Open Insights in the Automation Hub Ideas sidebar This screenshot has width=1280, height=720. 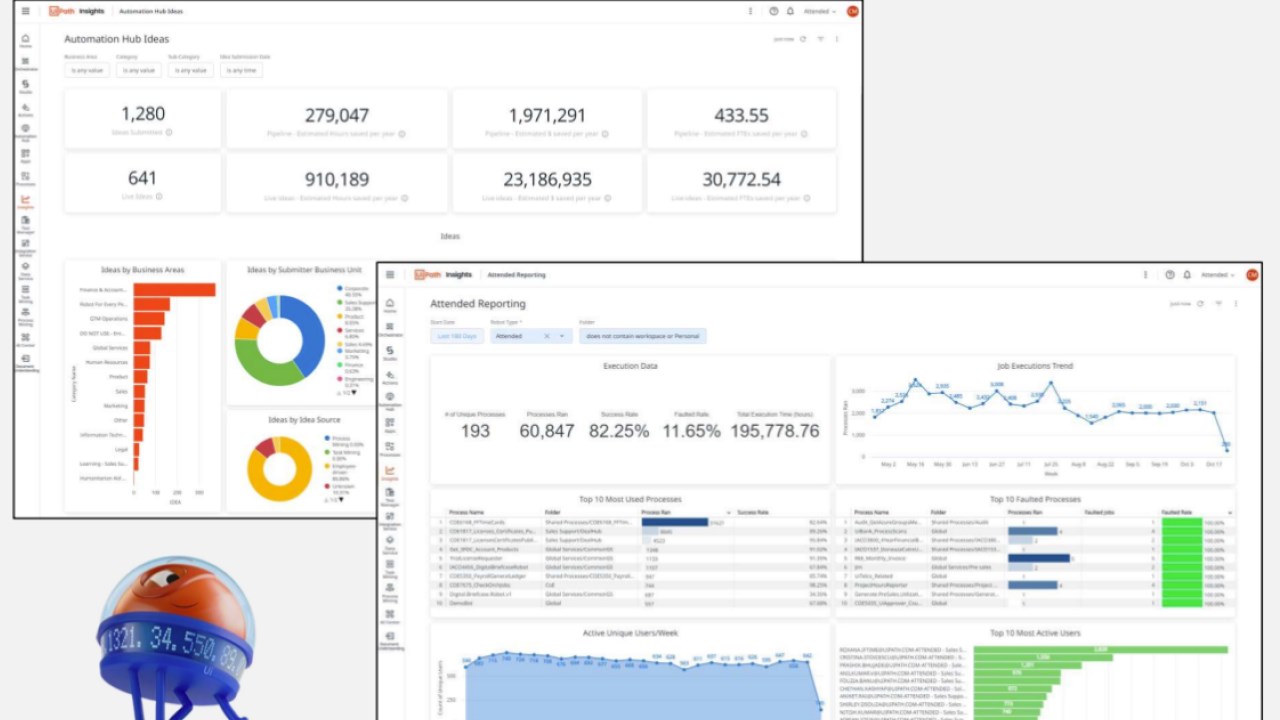click(25, 201)
